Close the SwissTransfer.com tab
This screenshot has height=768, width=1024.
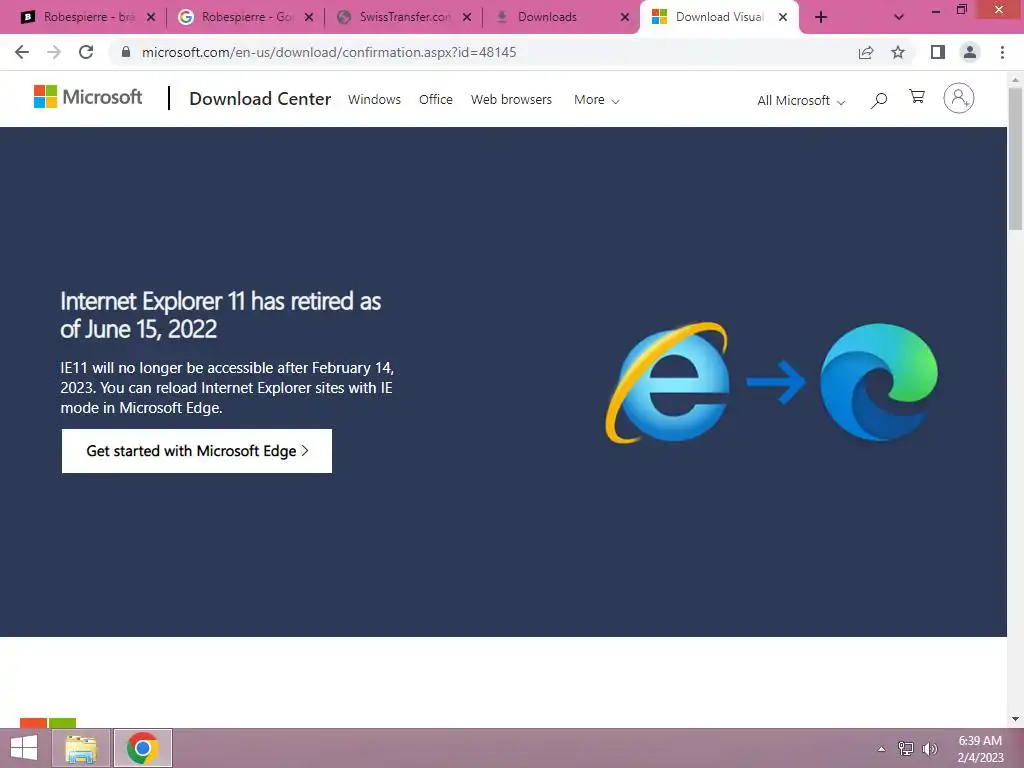467,18
